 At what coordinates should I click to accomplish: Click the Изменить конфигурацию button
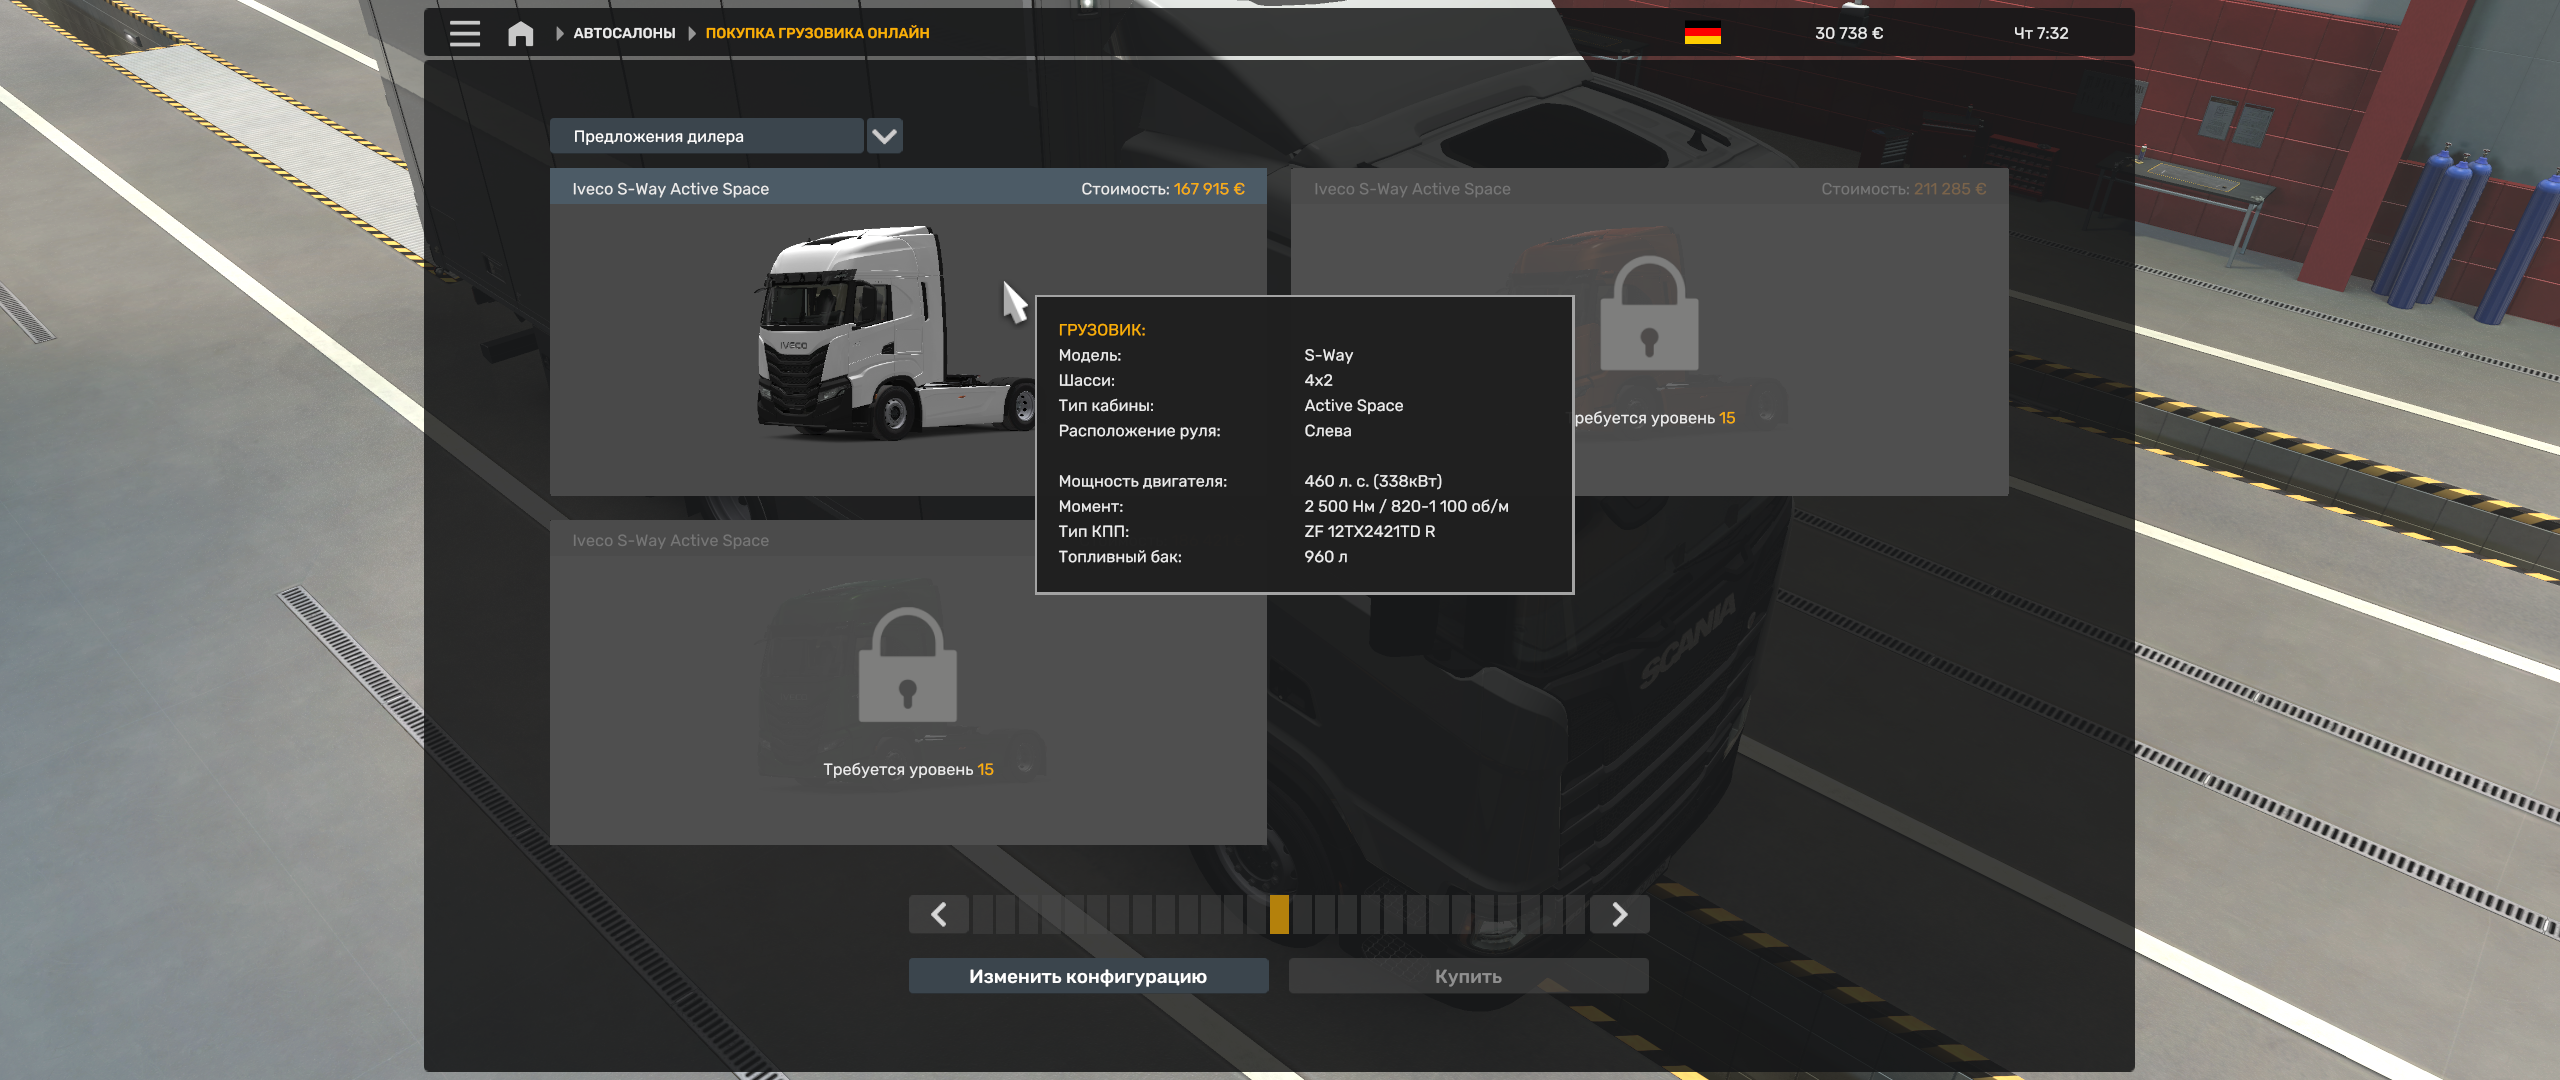pyautogui.click(x=1088, y=976)
